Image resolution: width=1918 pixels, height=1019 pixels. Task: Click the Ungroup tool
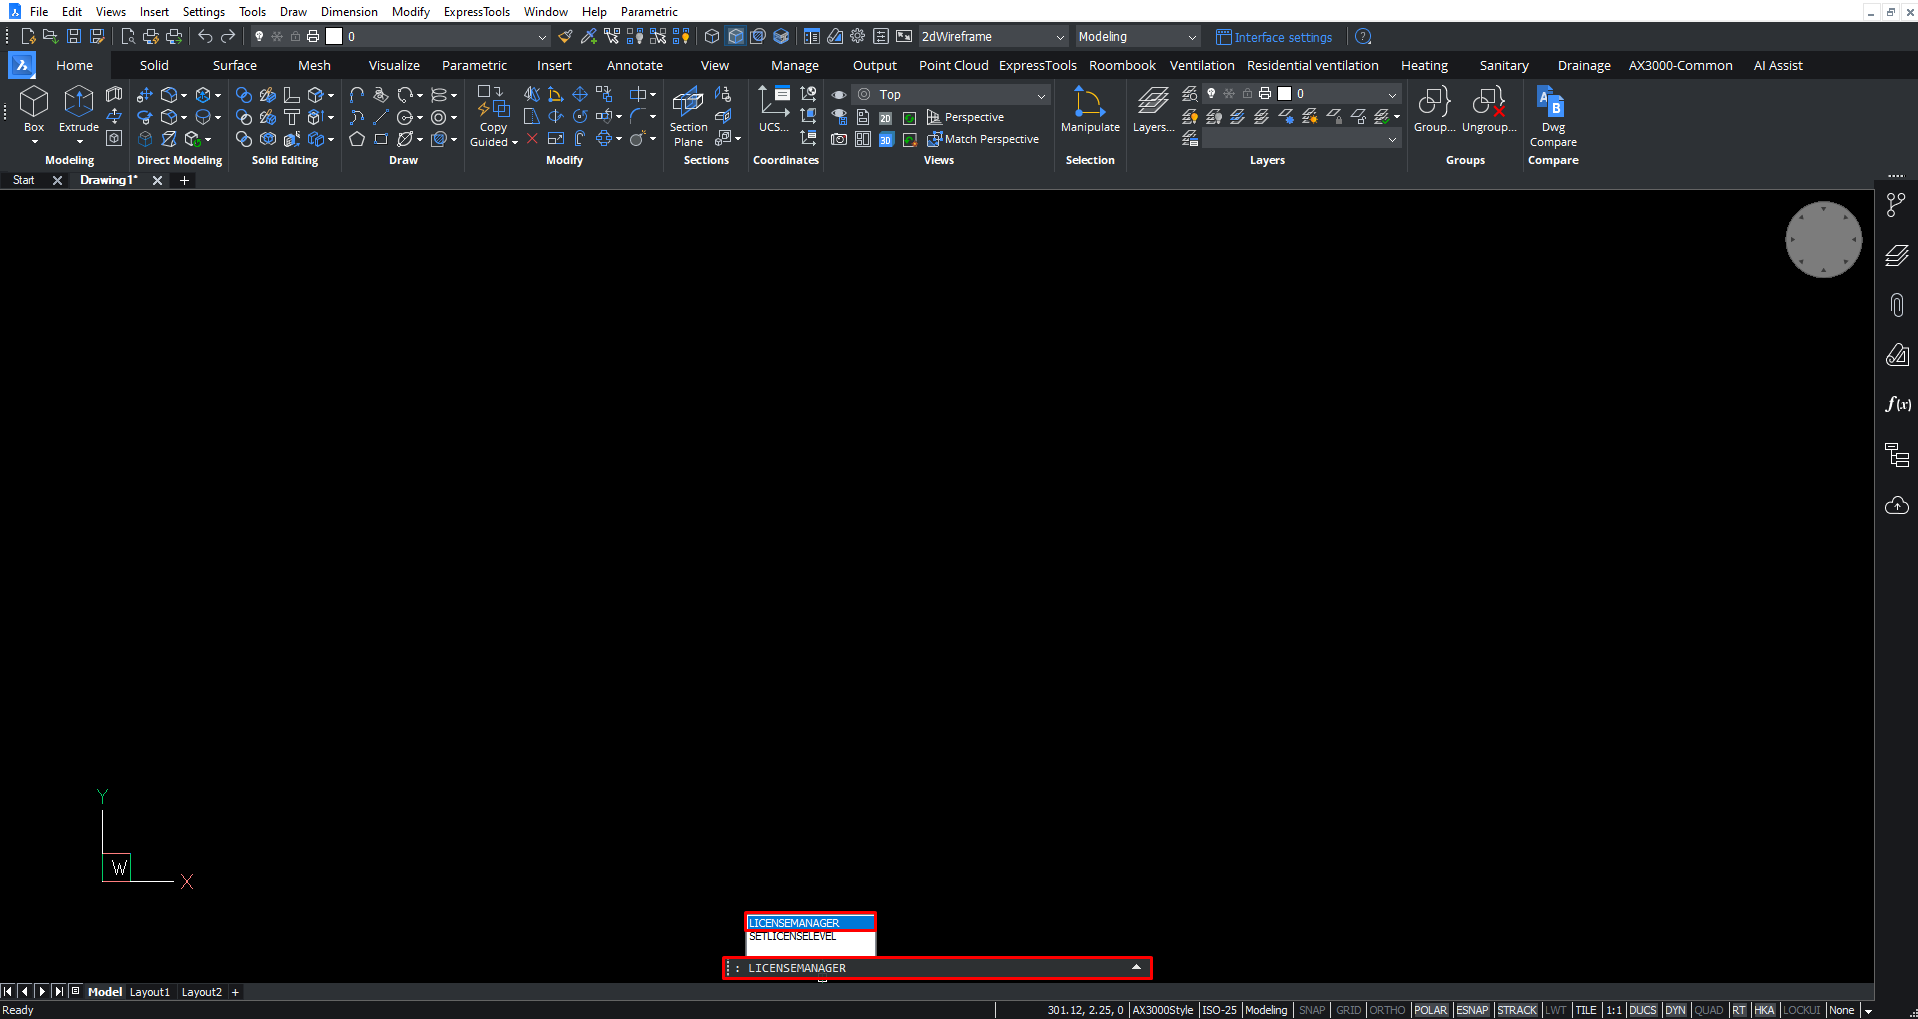pyautogui.click(x=1489, y=109)
